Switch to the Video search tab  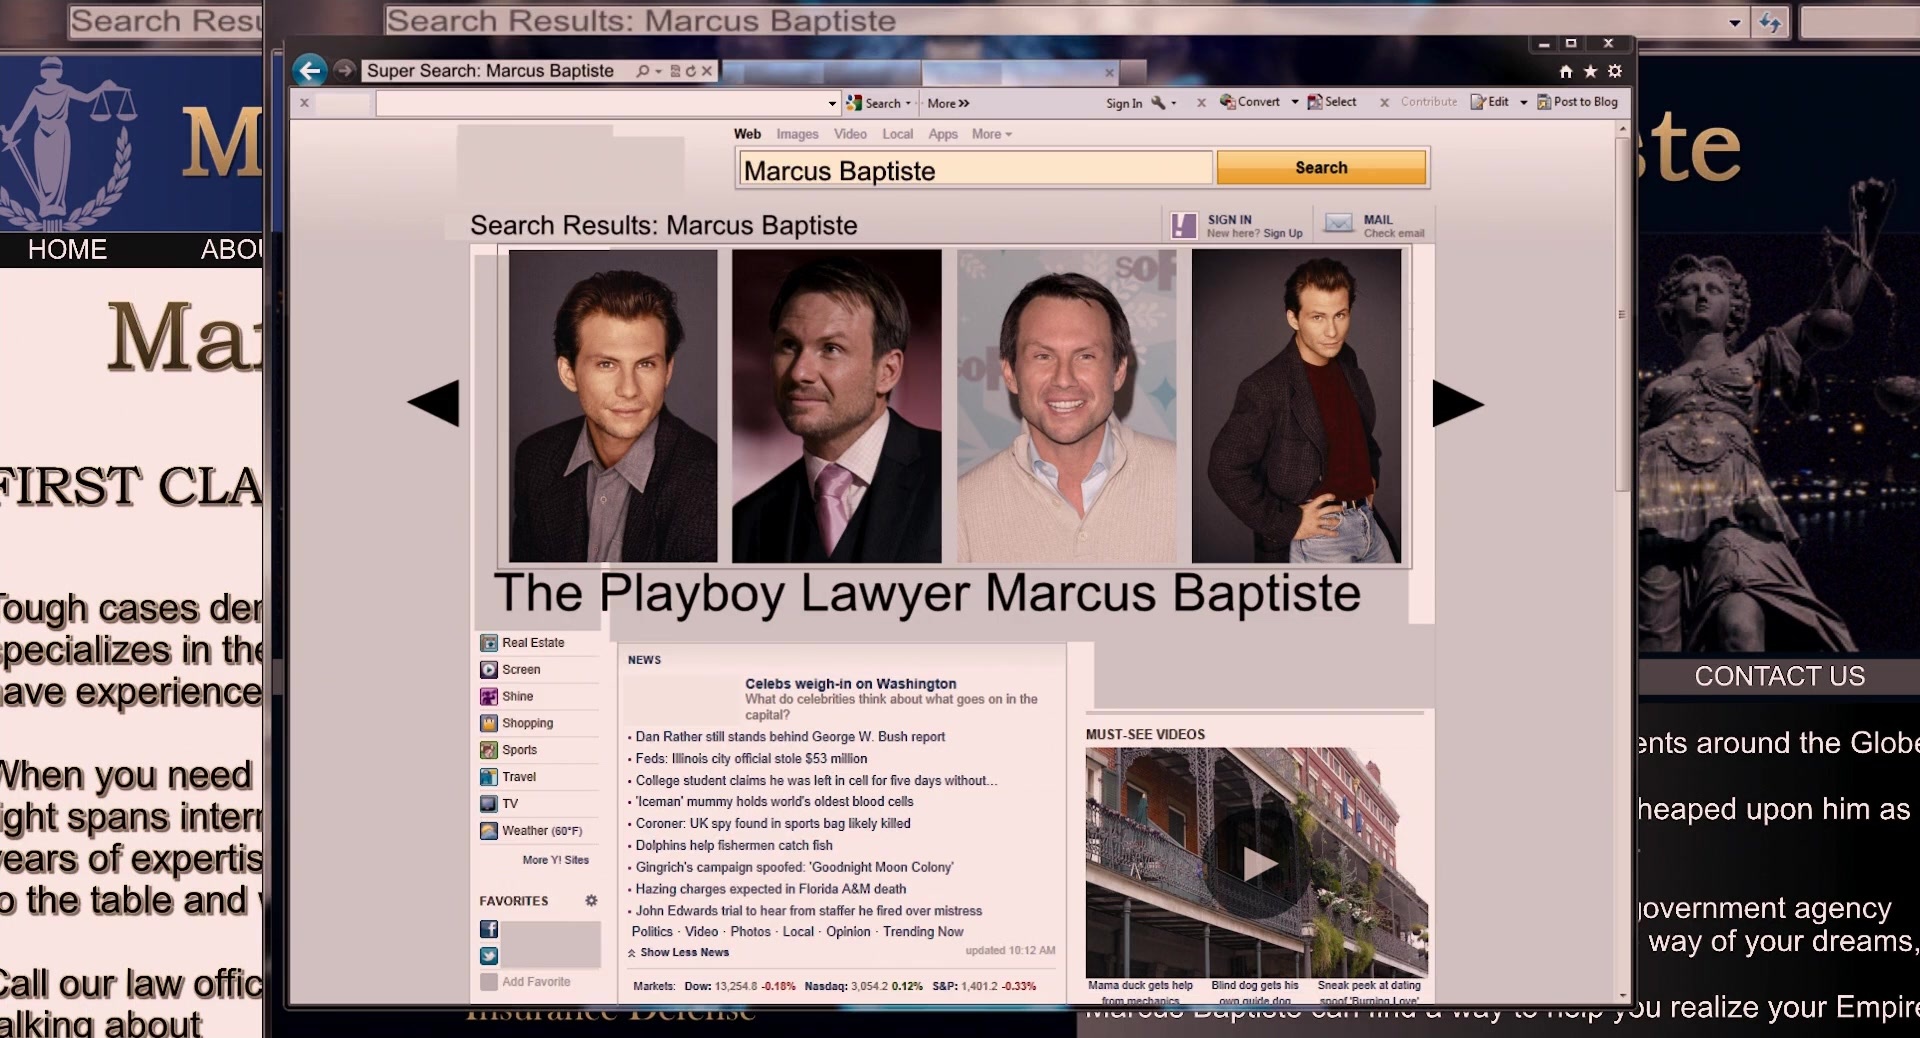[850, 134]
